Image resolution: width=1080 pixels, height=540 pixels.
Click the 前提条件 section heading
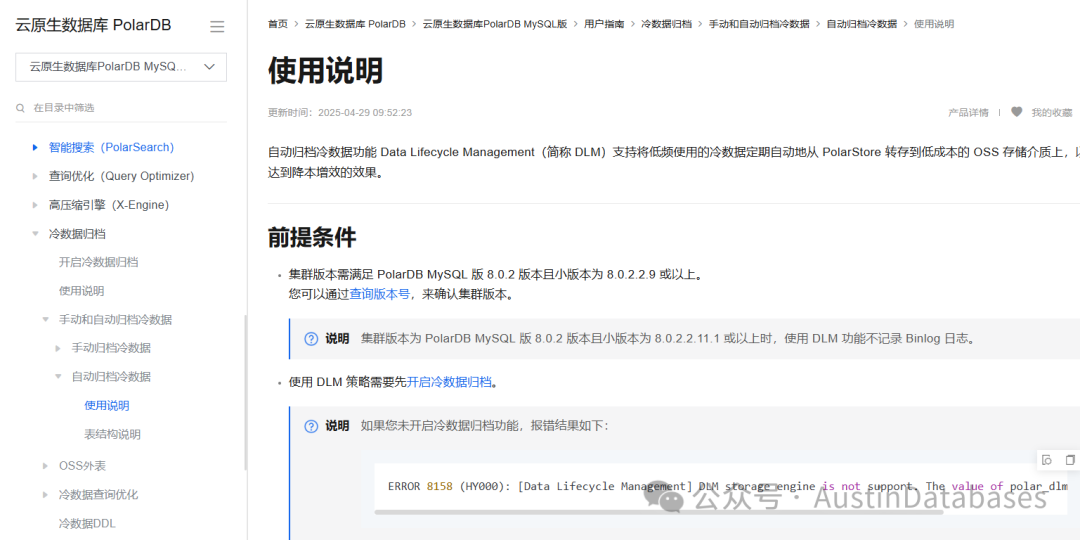coord(312,238)
